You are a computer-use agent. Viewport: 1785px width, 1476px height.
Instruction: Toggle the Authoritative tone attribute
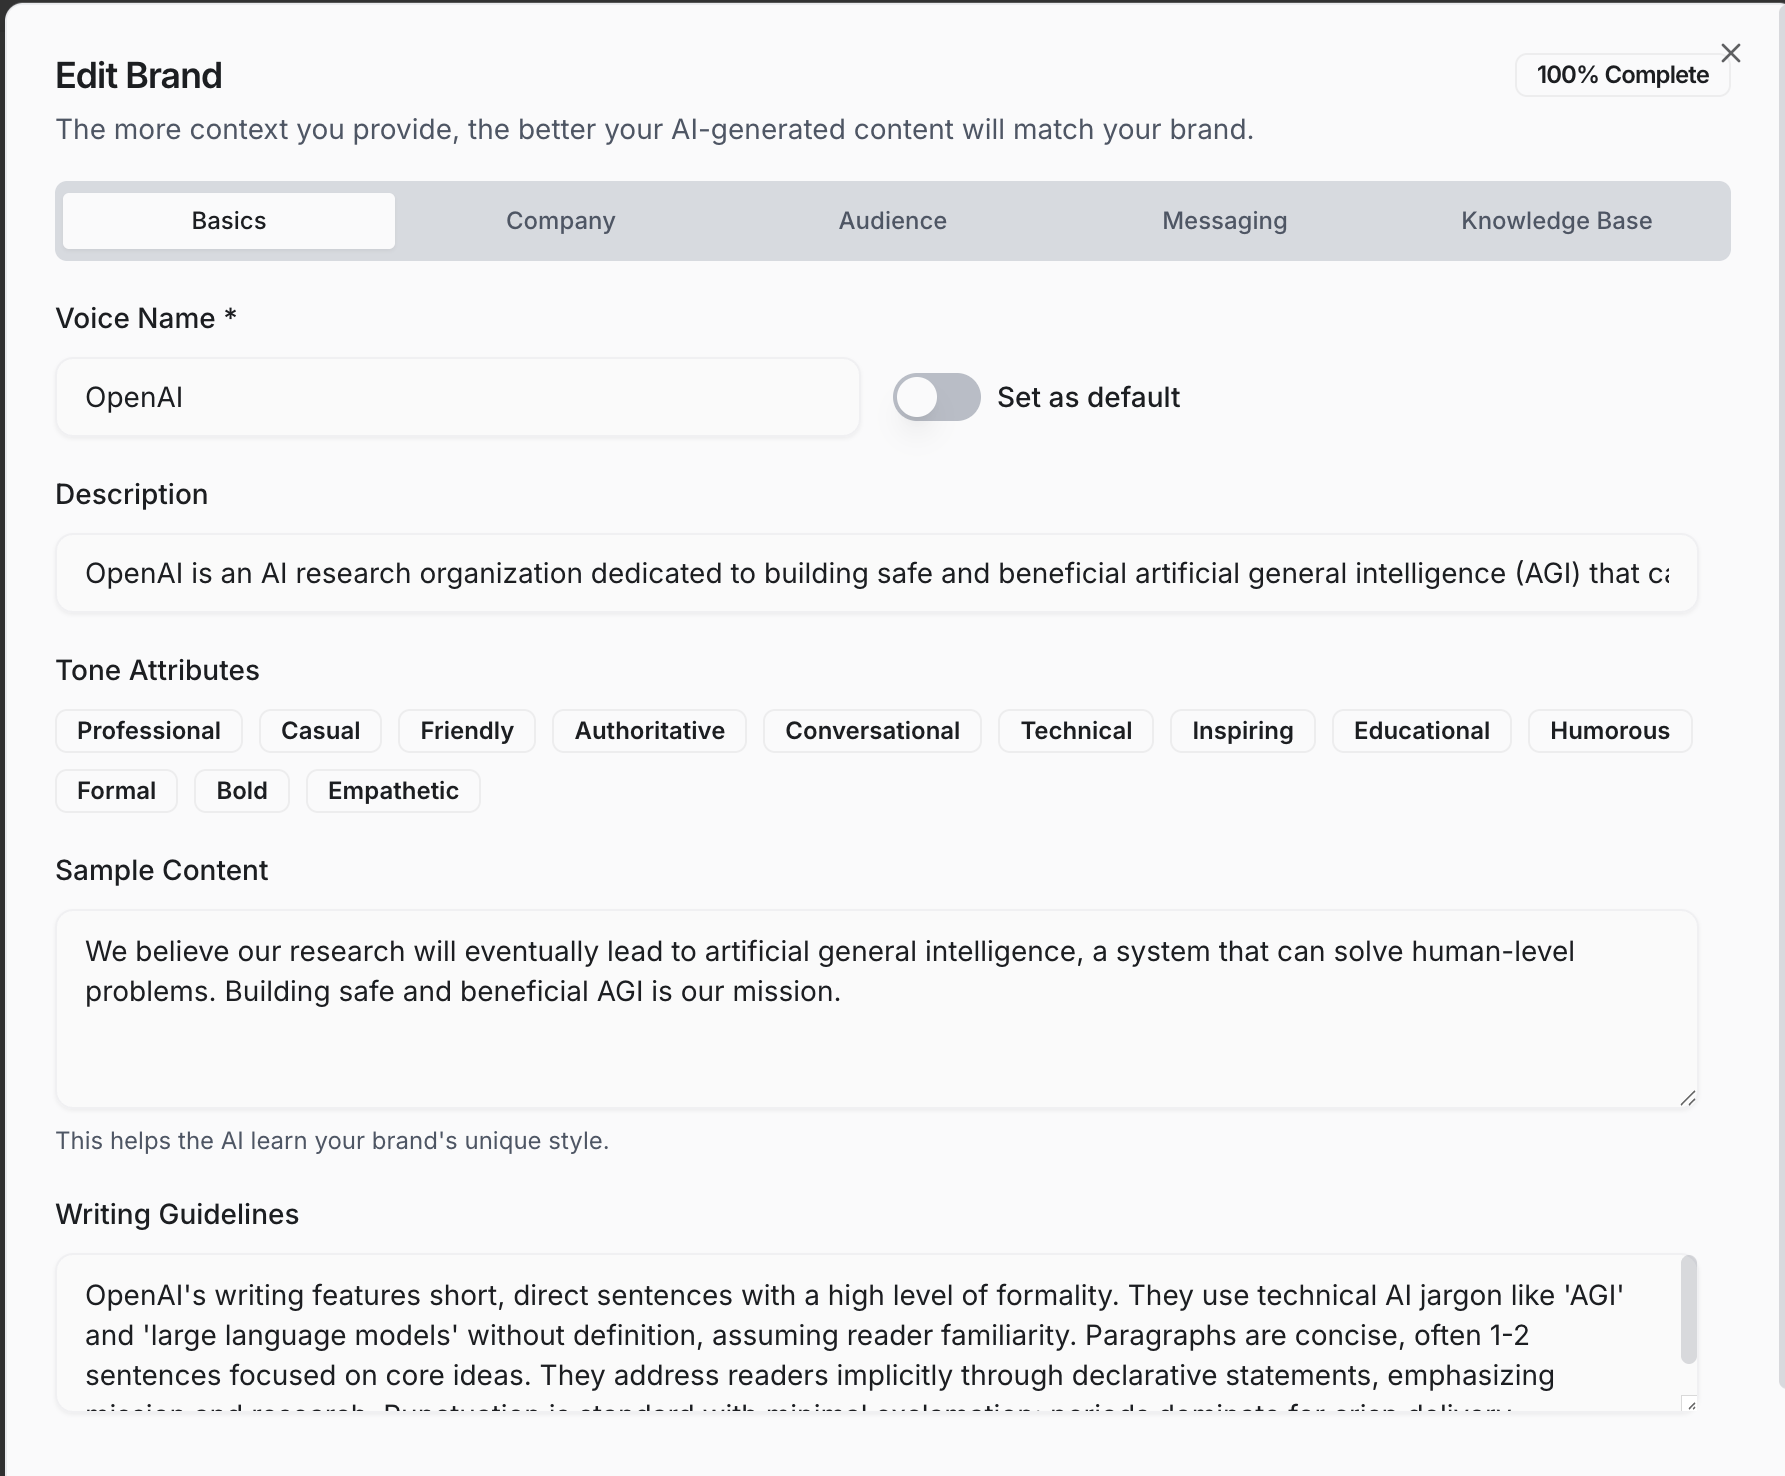[650, 731]
